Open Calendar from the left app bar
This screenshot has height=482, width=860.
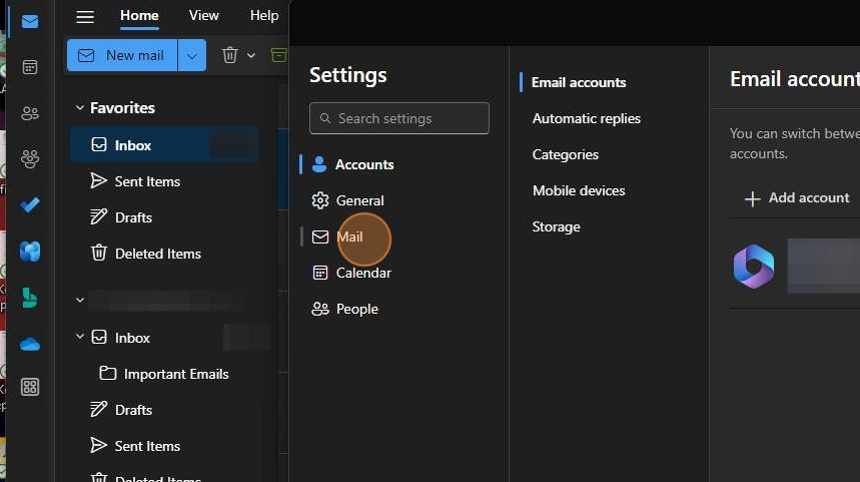tap(30, 67)
